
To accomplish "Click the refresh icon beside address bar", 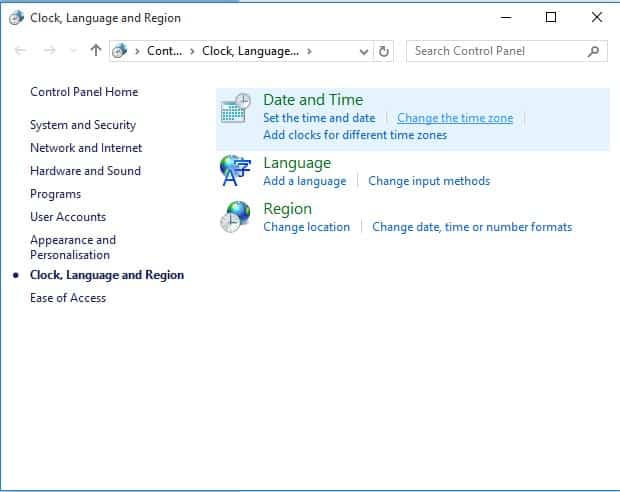I will (384, 51).
